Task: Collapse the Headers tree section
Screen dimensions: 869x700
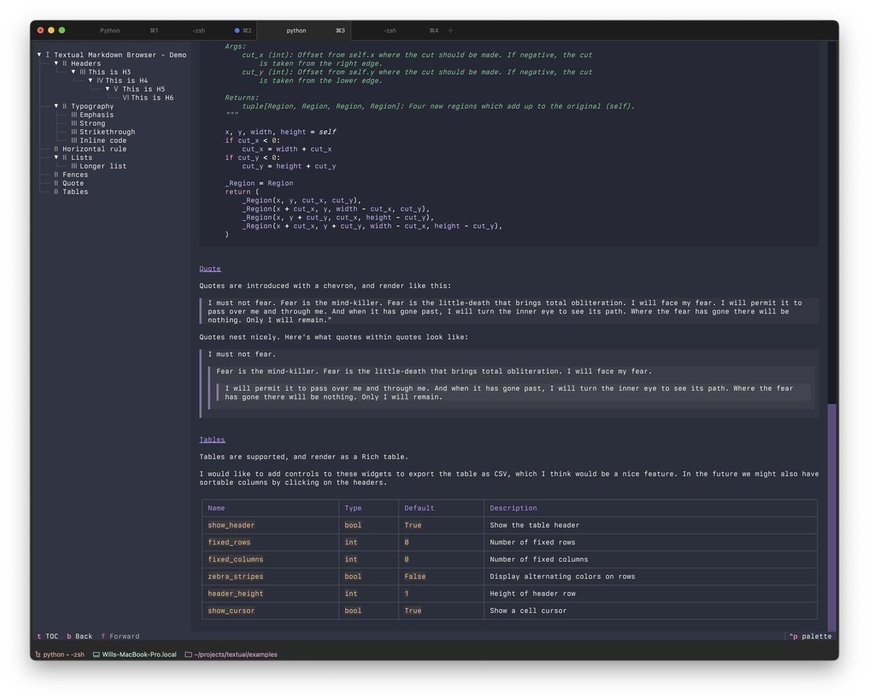Action: pyautogui.click(x=57, y=64)
